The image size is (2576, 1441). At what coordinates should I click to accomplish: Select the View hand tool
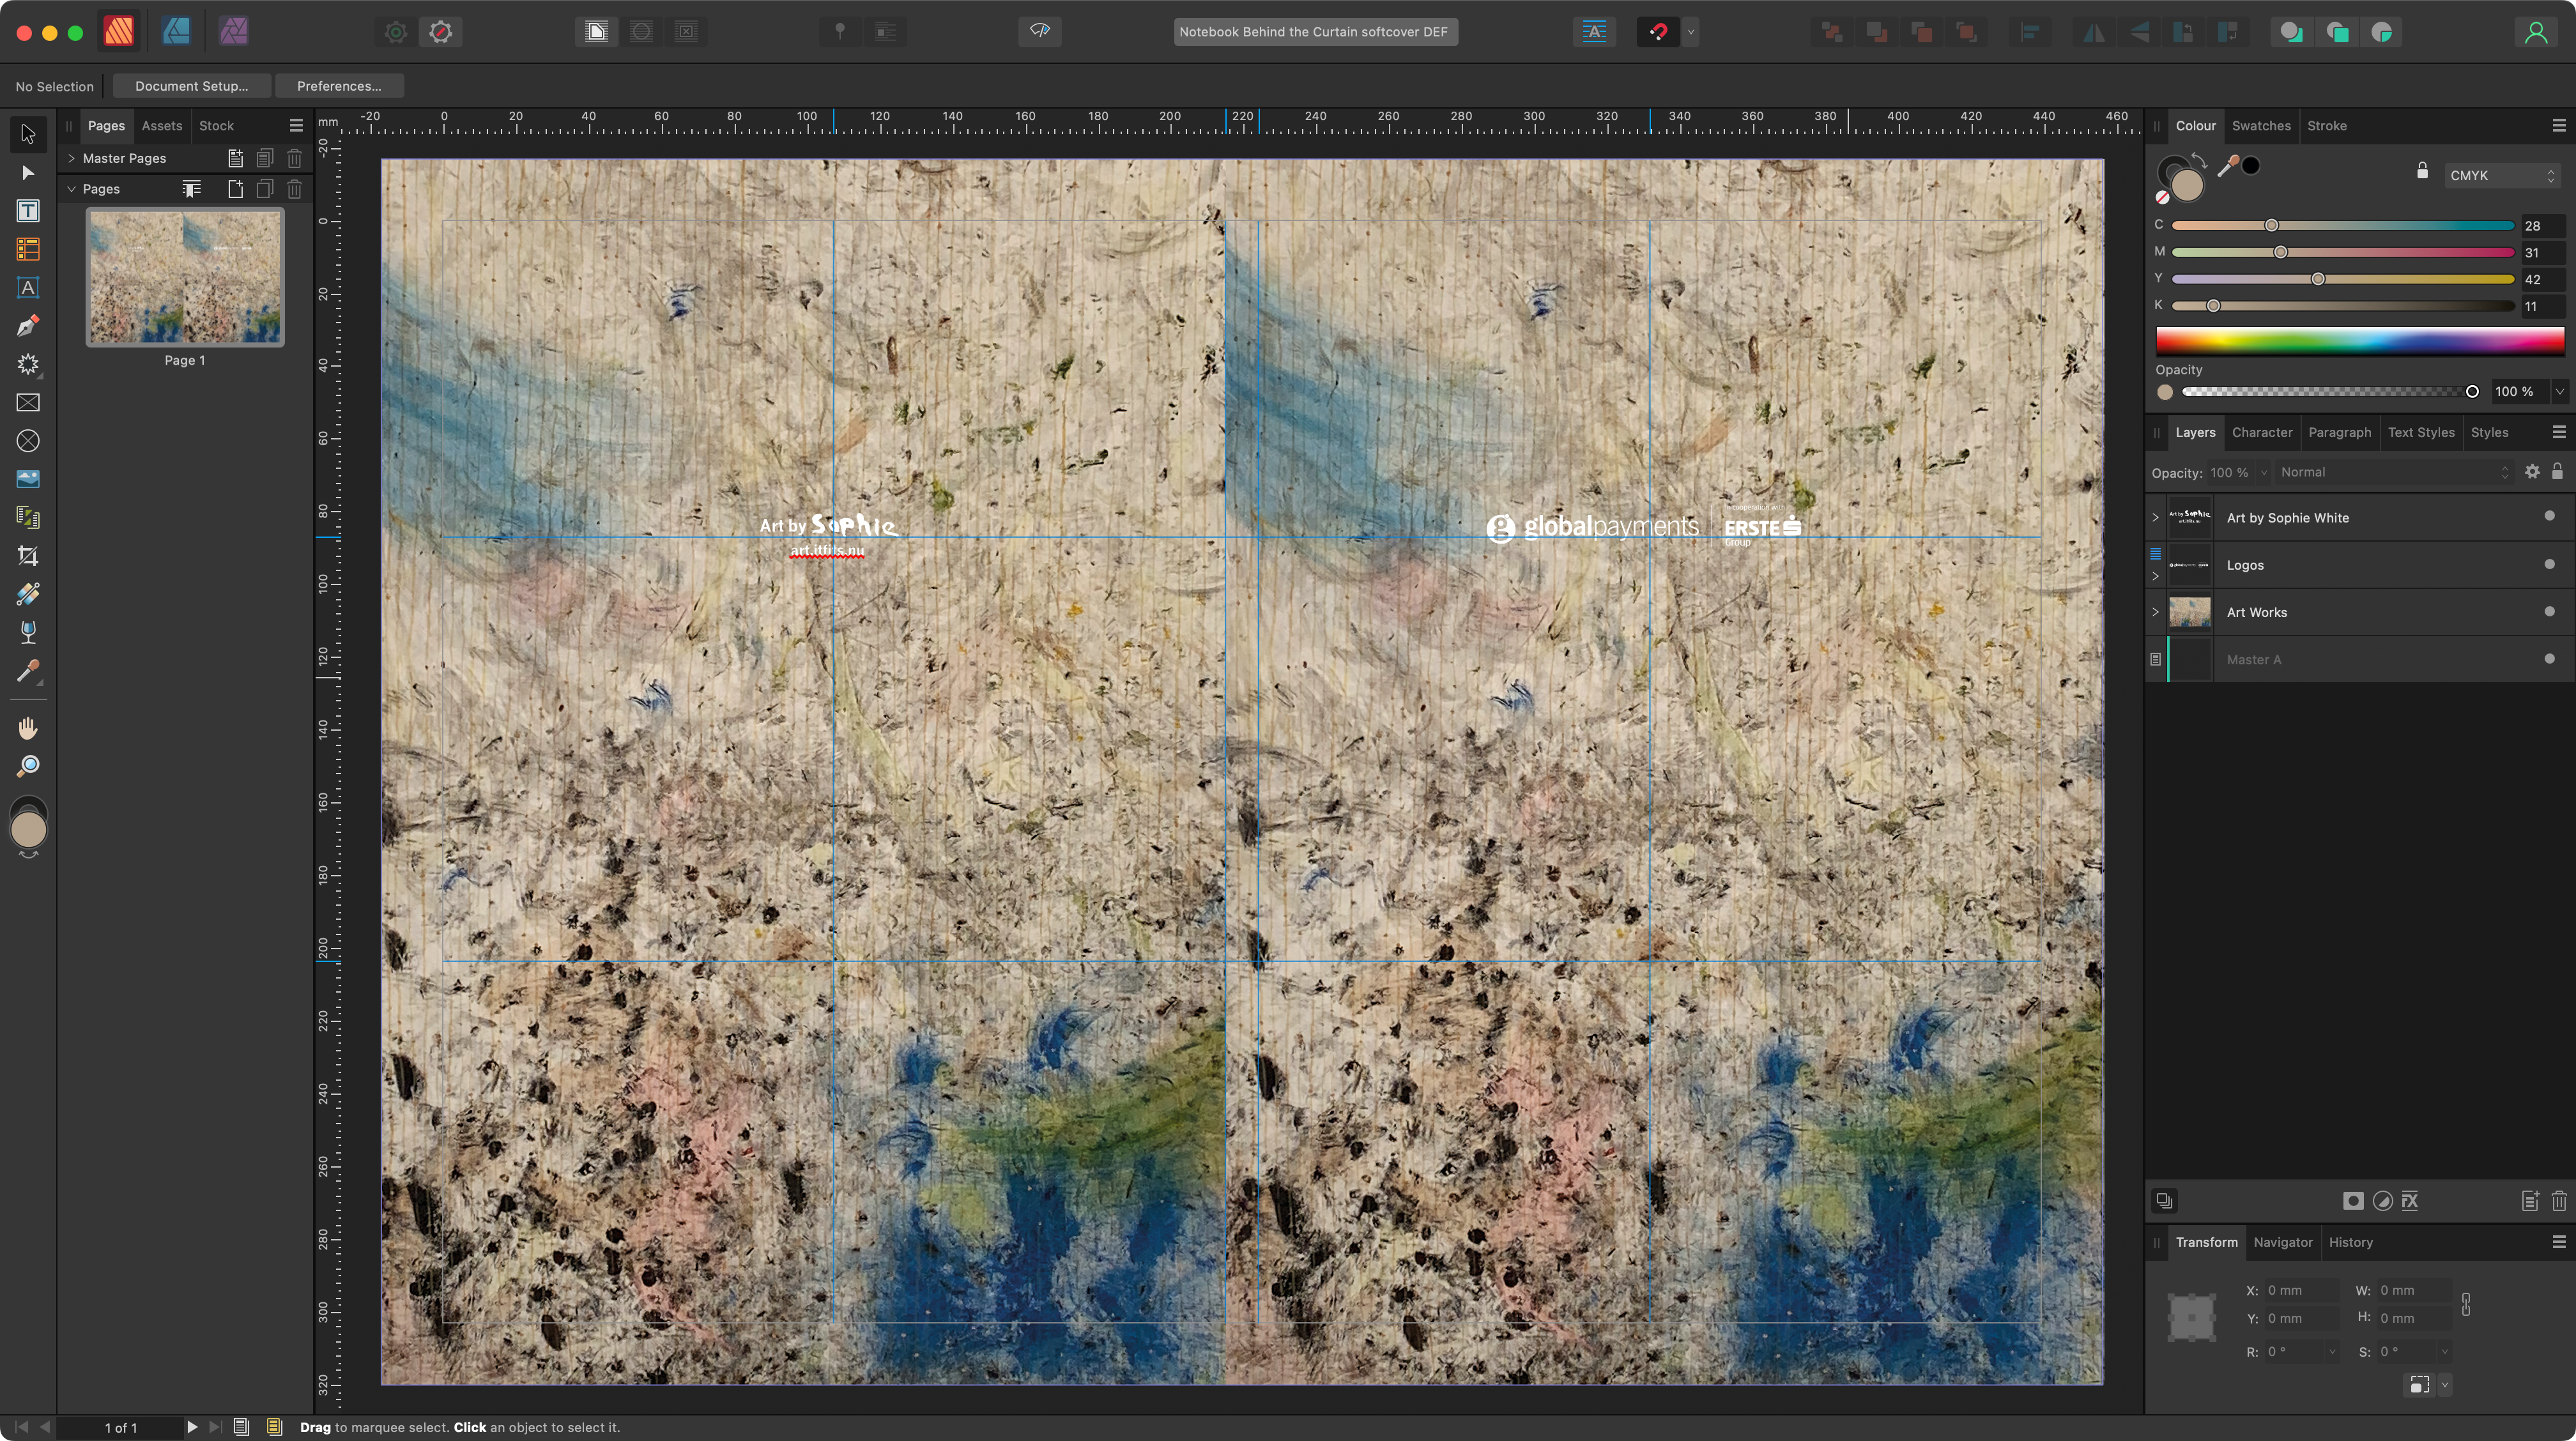point(28,727)
